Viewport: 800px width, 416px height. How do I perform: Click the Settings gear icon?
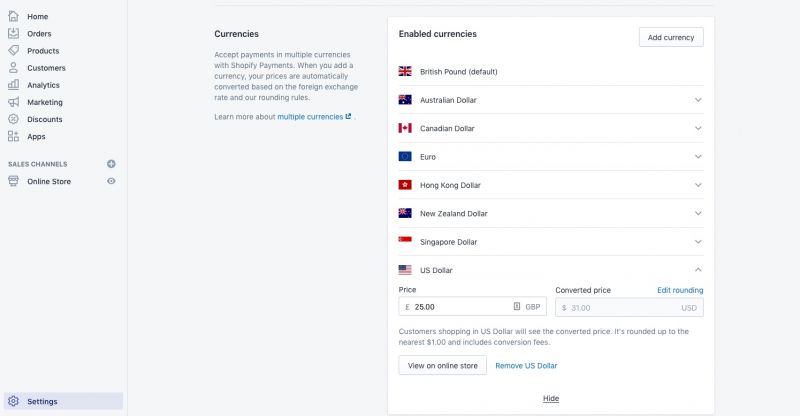(x=14, y=401)
